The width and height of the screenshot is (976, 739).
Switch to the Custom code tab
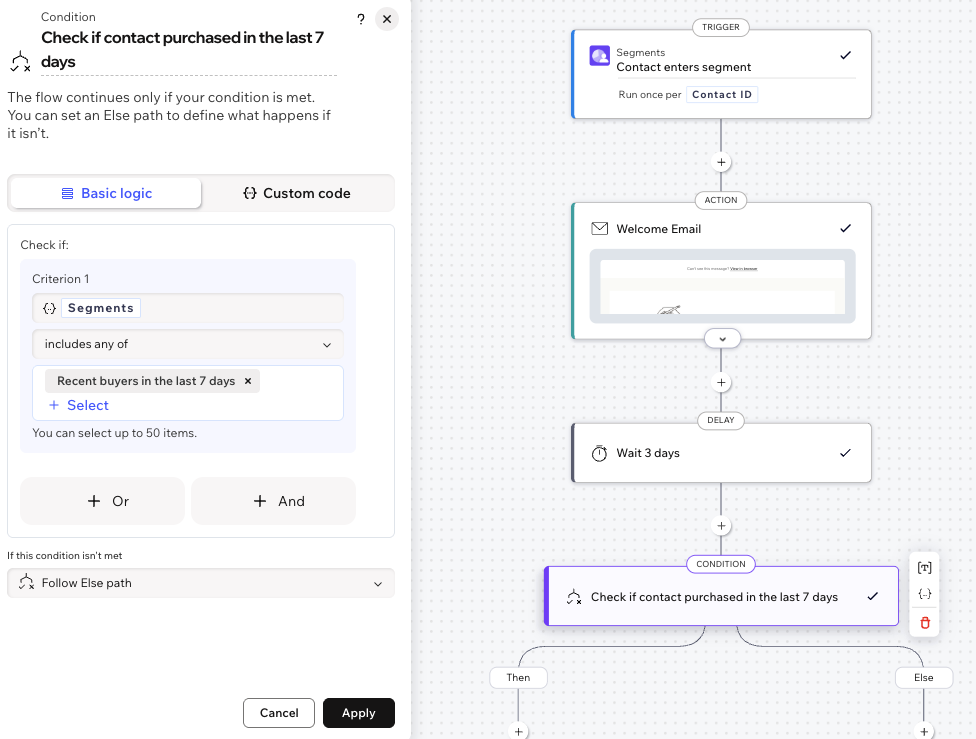pyautogui.click(x=297, y=194)
